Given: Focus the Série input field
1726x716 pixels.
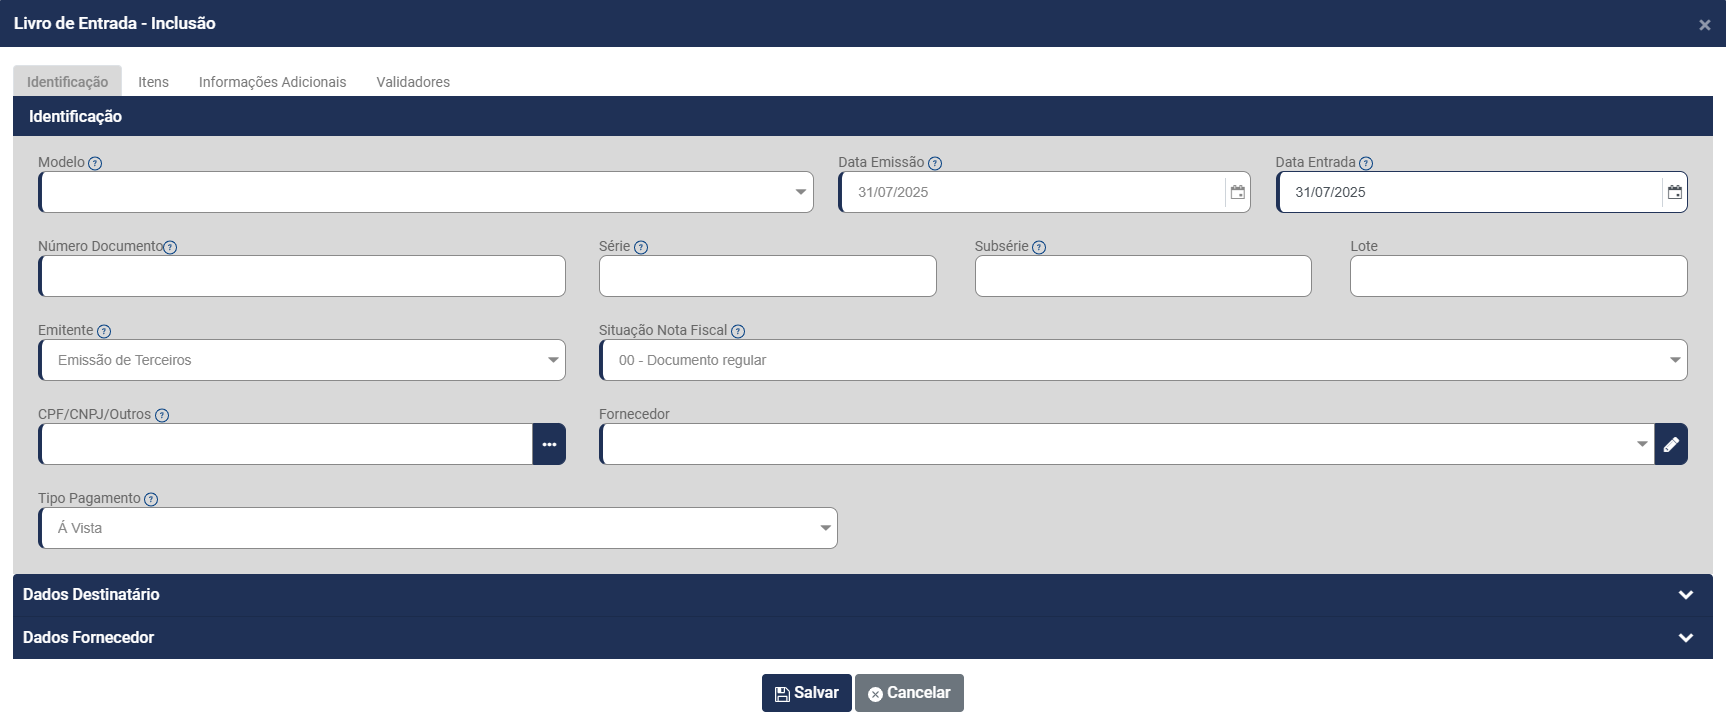Looking at the screenshot, I should [x=768, y=276].
